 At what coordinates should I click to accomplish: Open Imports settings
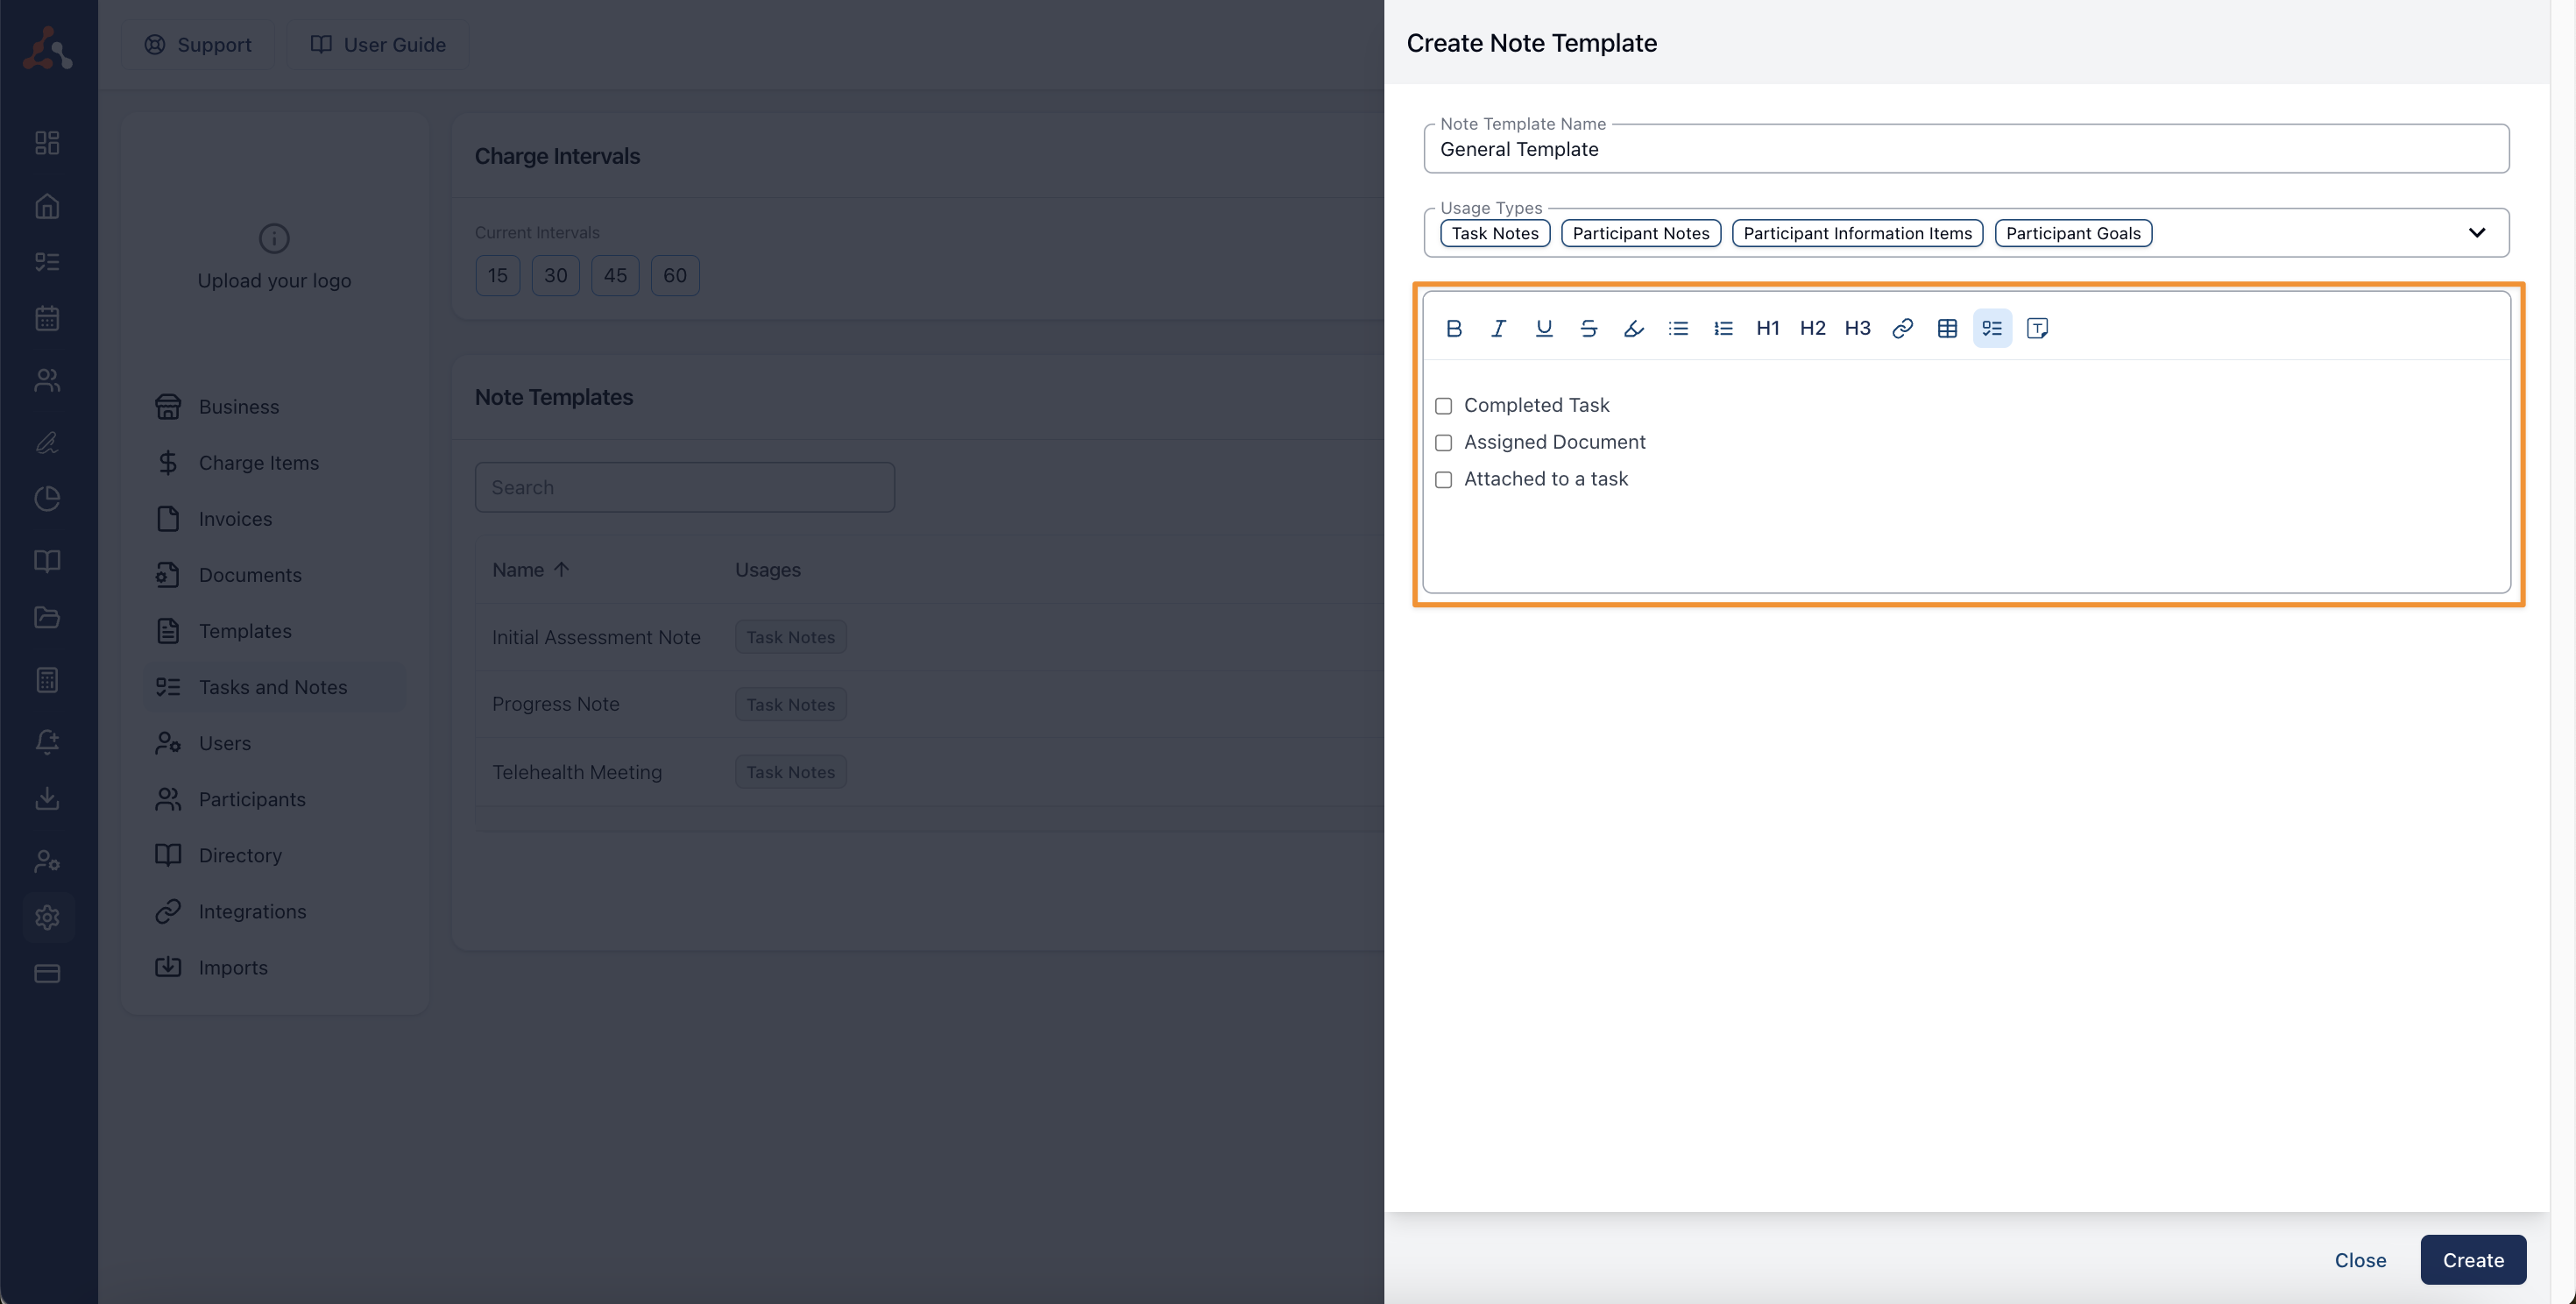(x=275, y=967)
